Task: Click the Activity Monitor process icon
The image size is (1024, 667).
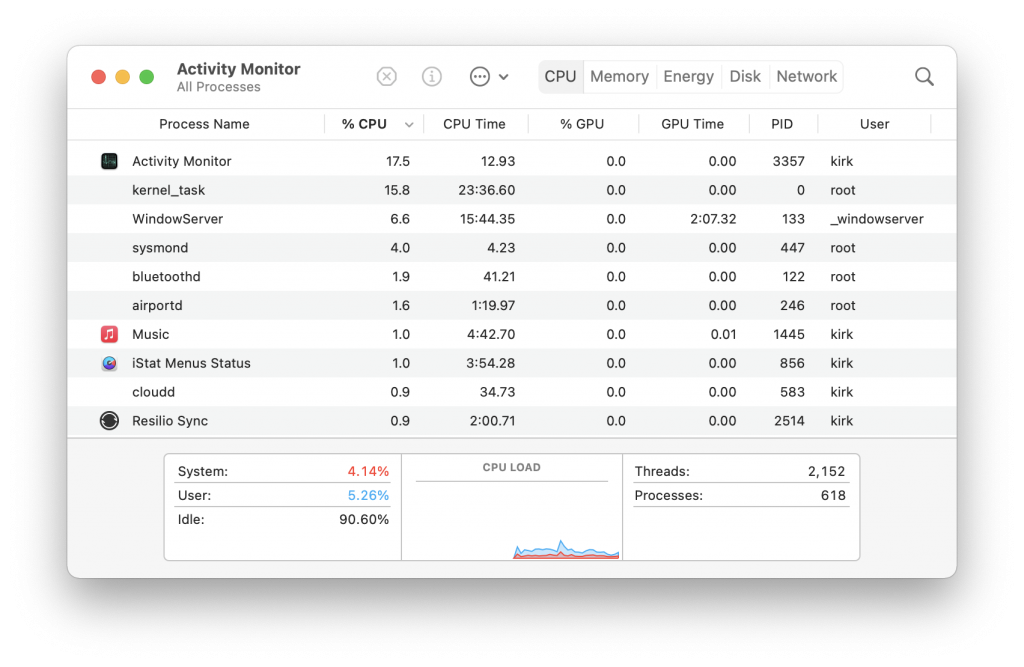Action: [x=109, y=160]
